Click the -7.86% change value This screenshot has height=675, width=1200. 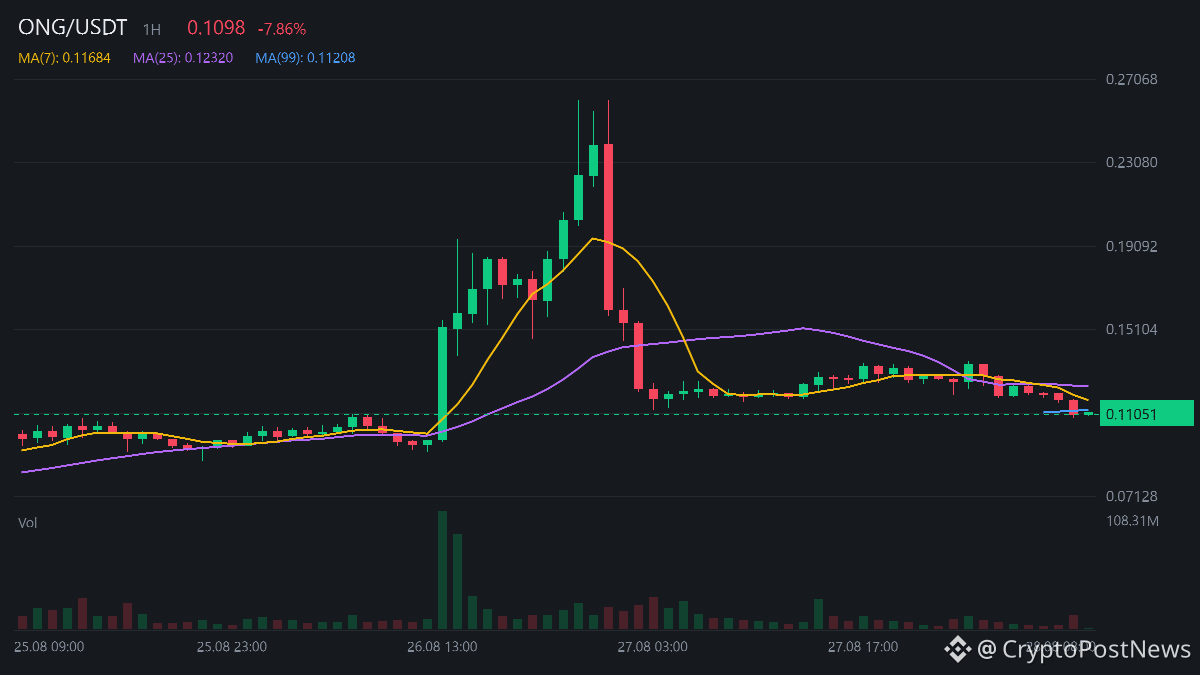click(282, 29)
